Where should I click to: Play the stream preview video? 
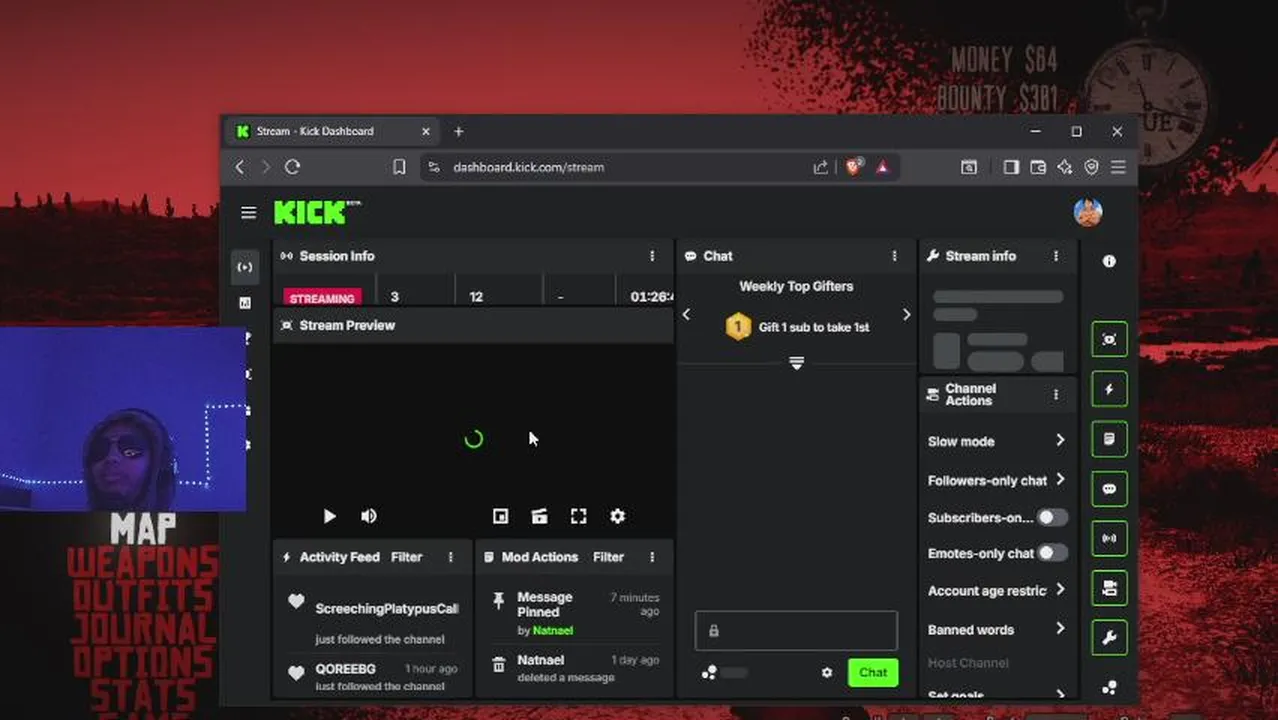(x=329, y=516)
